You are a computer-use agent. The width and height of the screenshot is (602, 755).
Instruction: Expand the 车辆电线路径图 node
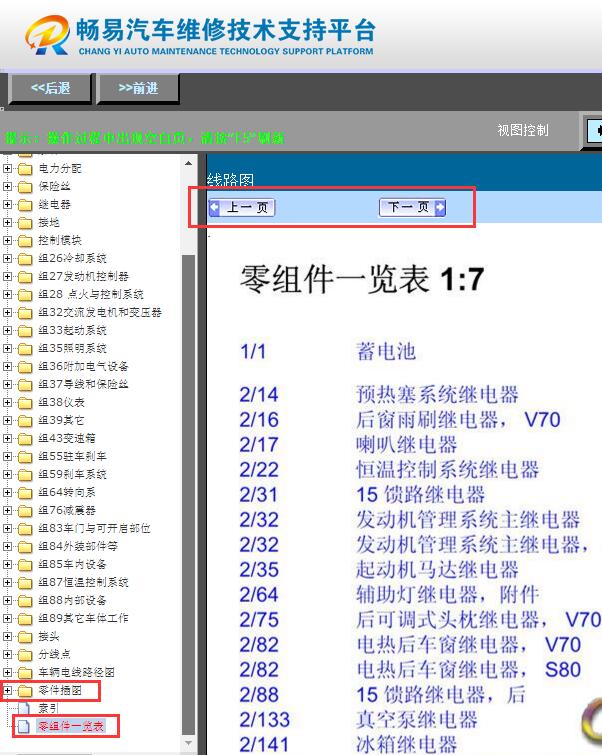(x=7, y=672)
